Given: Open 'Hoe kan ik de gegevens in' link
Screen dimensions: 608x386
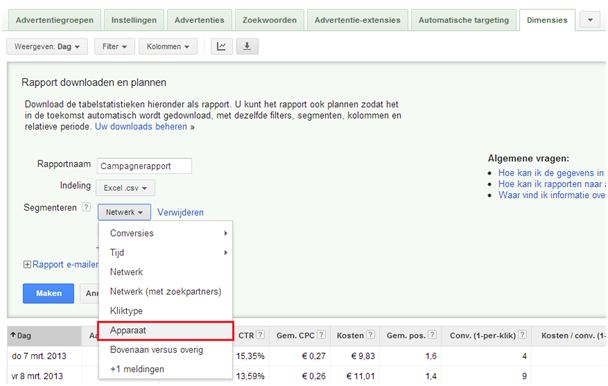Looking at the screenshot, I should [551, 173].
